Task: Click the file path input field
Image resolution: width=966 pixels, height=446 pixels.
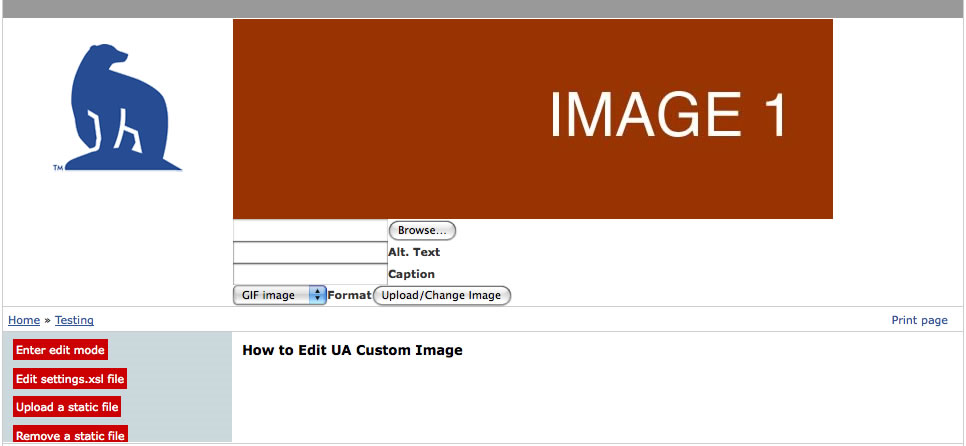Action: 310,230
